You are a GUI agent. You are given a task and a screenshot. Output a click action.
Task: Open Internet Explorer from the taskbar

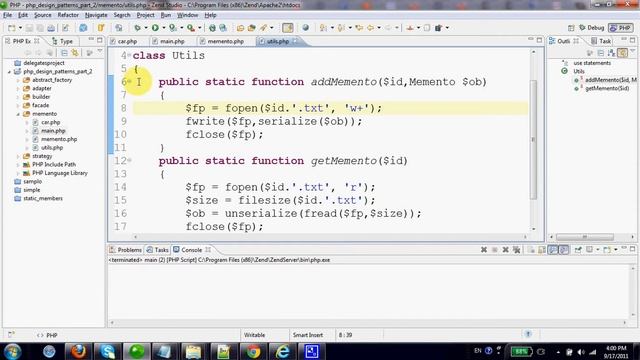pyautogui.click(x=282, y=351)
